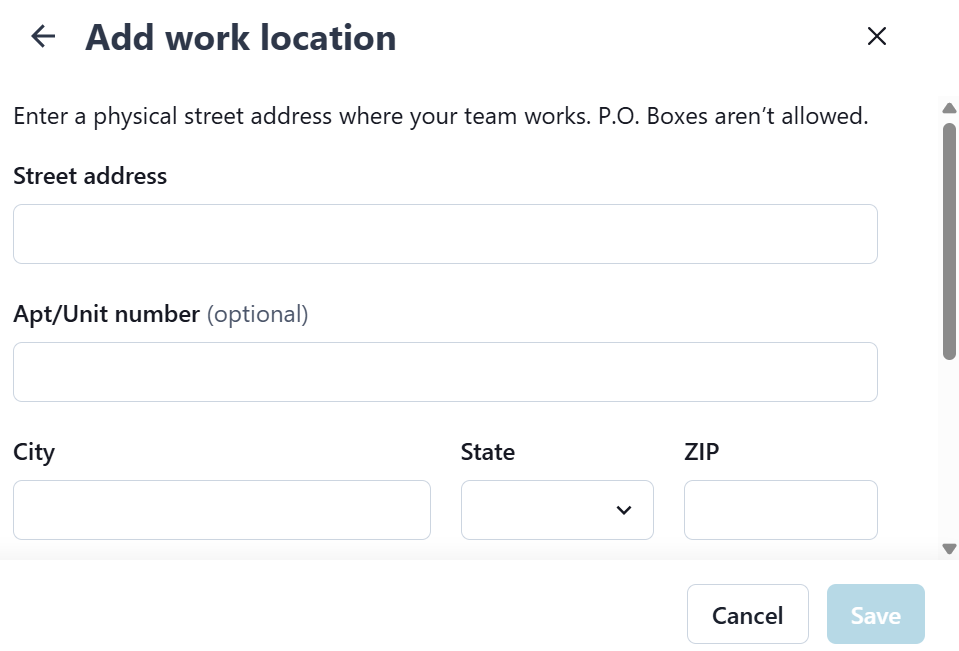This screenshot has height=651, width=959.
Task: Focus the Apt/Unit number text box
Action: coord(445,372)
